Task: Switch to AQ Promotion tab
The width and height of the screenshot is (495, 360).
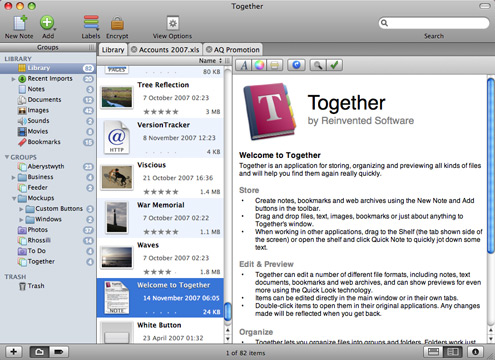Action: point(236,50)
